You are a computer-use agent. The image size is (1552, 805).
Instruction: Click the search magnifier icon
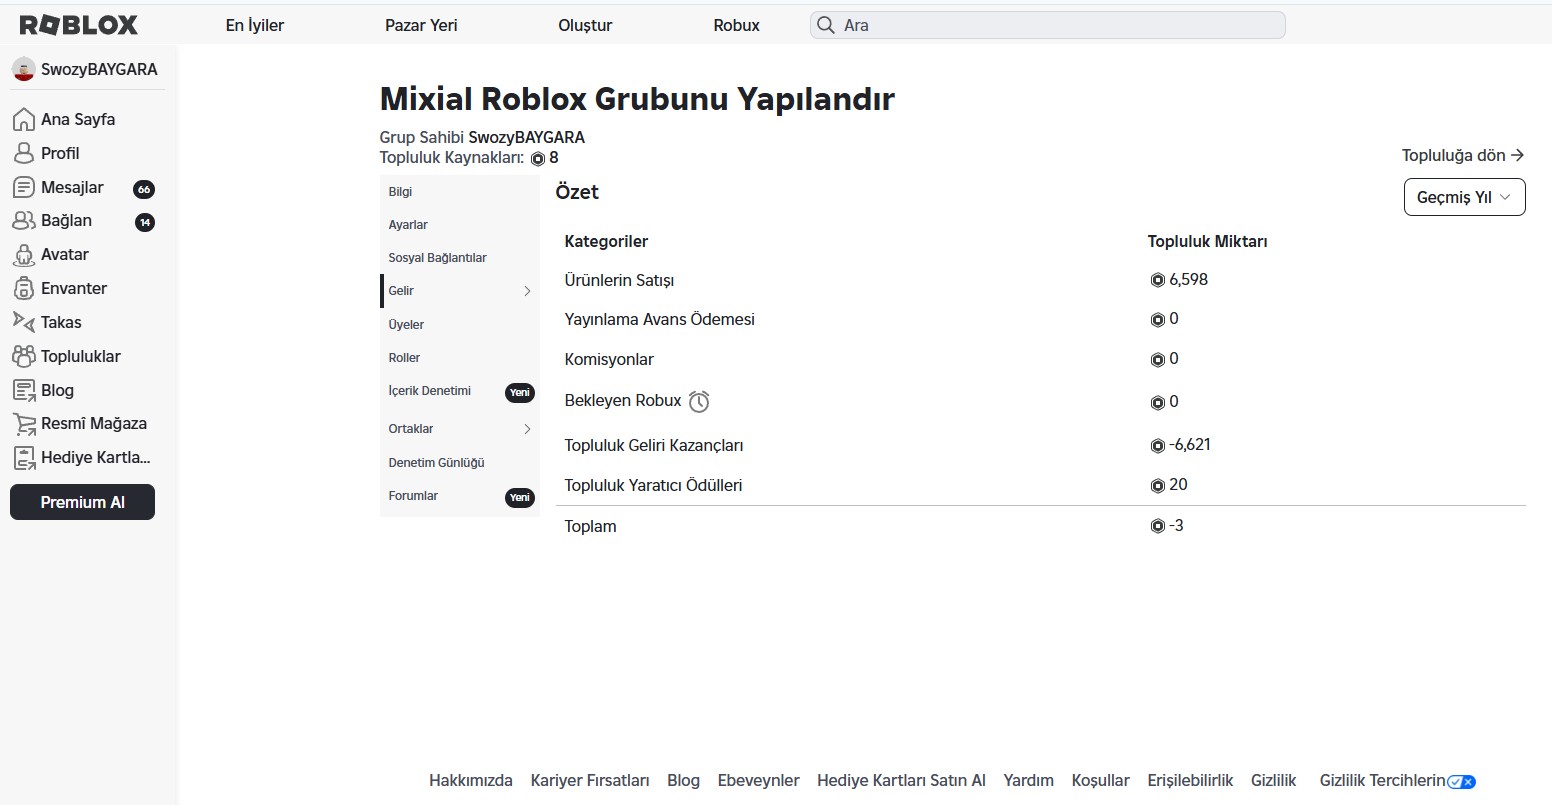pyautogui.click(x=826, y=25)
